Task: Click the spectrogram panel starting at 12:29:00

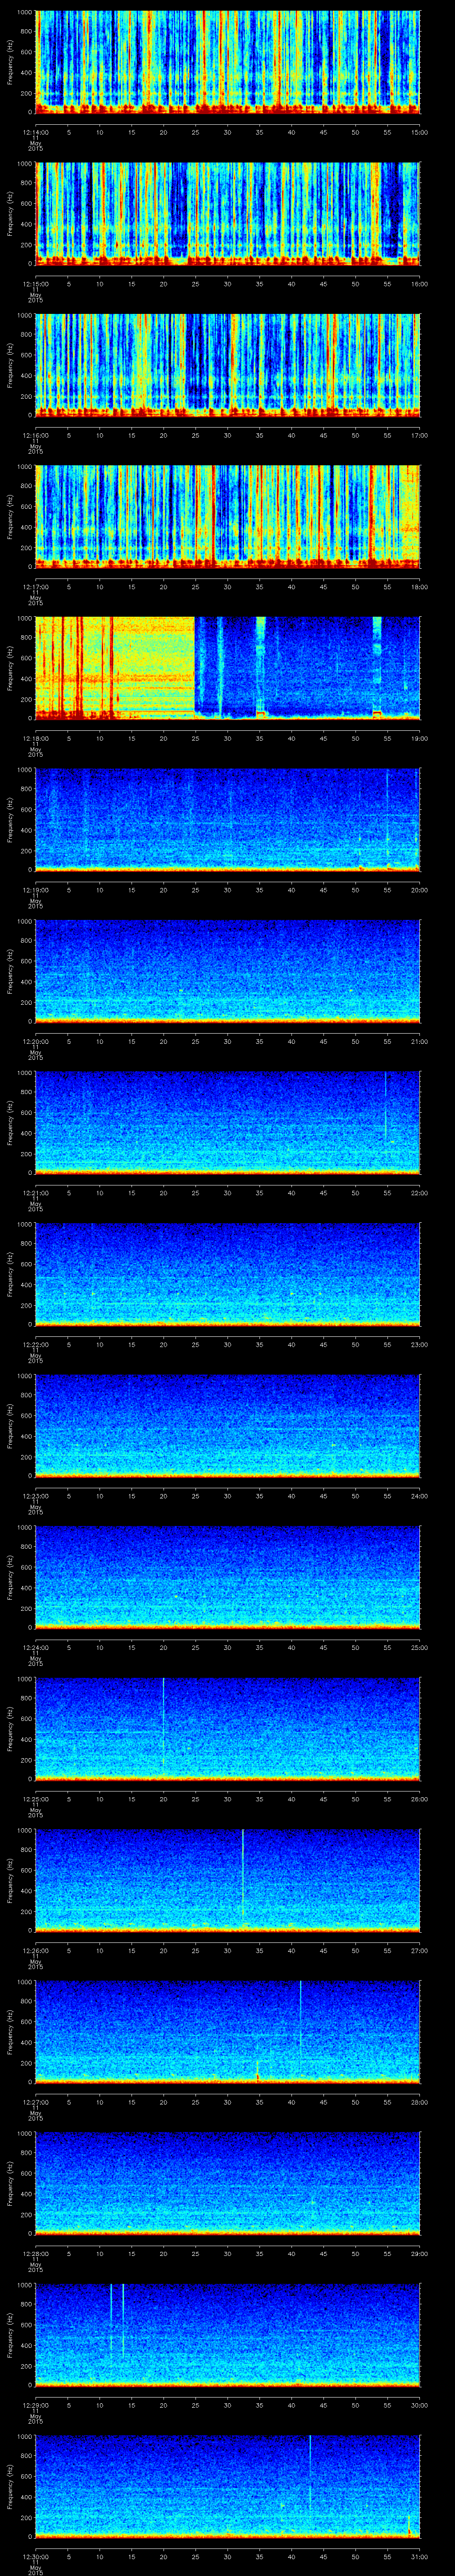Action: point(228,2334)
